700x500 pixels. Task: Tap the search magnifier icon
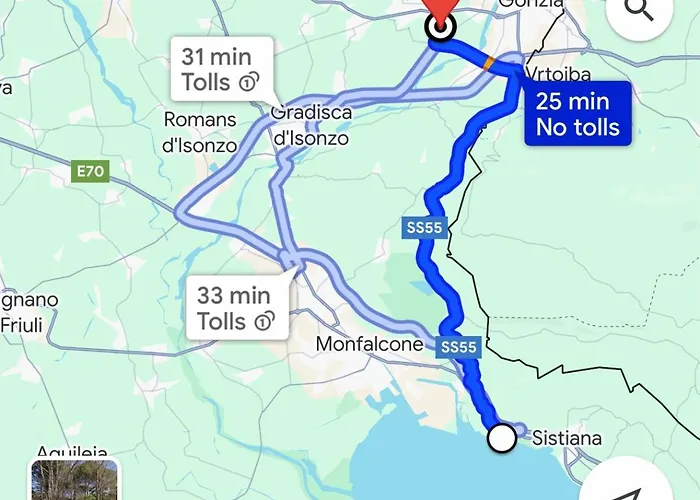click(x=639, y=9)
